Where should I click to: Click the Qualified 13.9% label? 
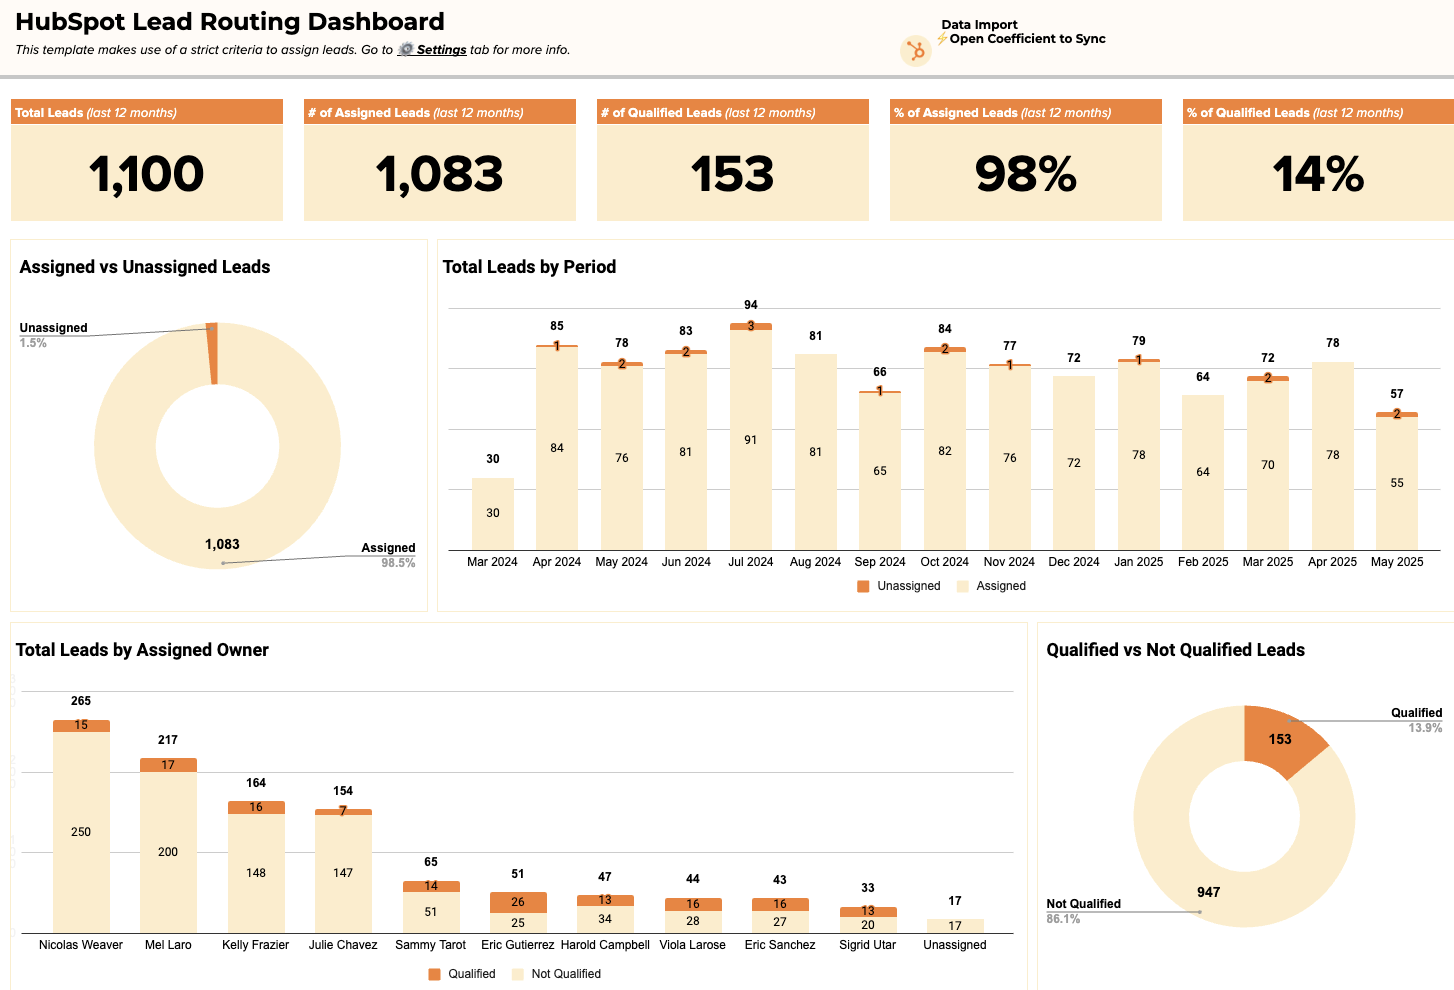pos(1416,720)
